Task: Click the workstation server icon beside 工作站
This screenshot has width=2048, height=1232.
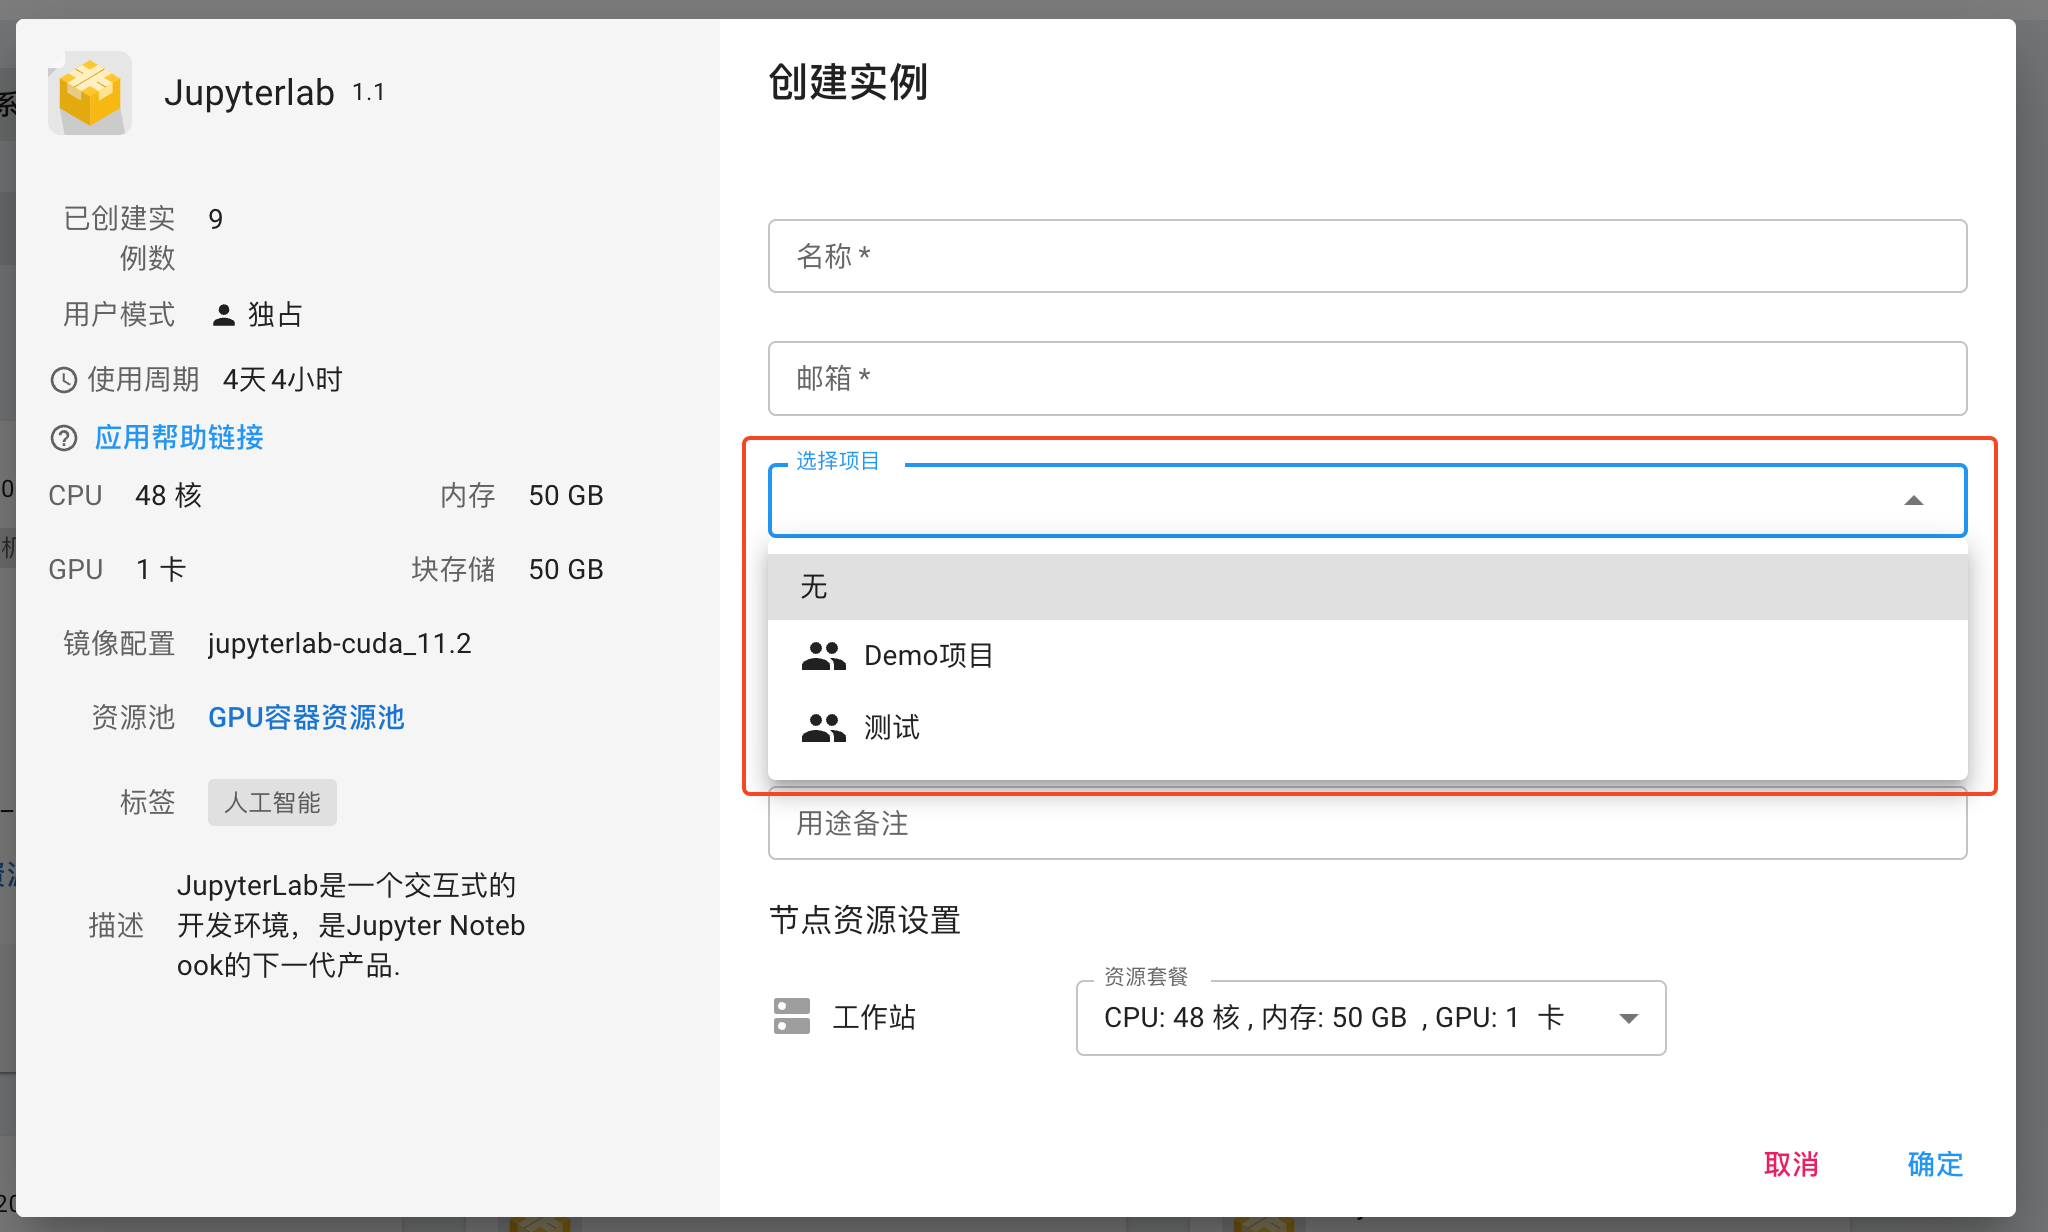Action: [x=792, y=1016]
